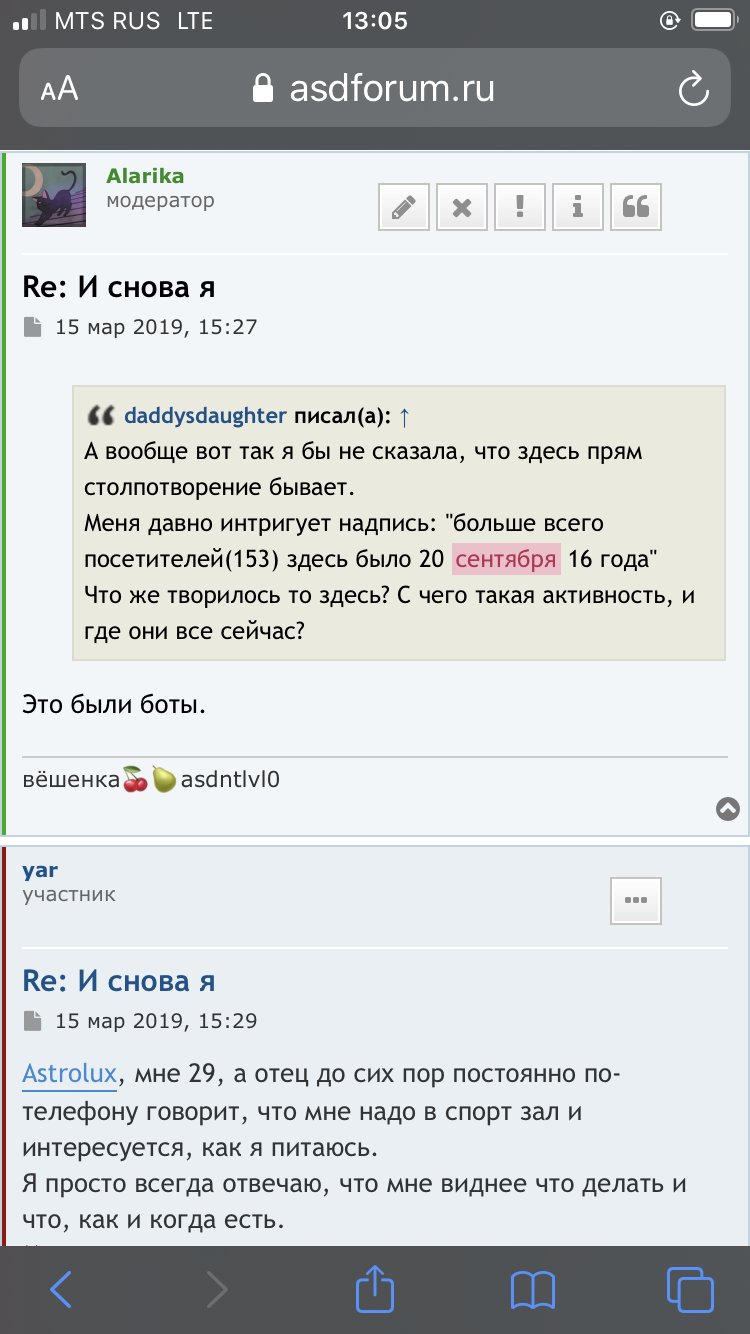Quote Alarika's post using the quote icon

point(635,206)
